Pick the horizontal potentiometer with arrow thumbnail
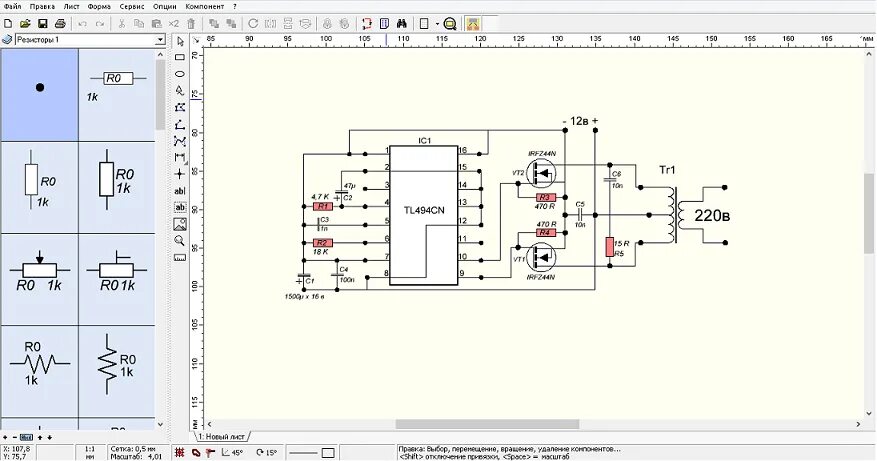This screenshot has width=877, height=461. coord(40,279)
